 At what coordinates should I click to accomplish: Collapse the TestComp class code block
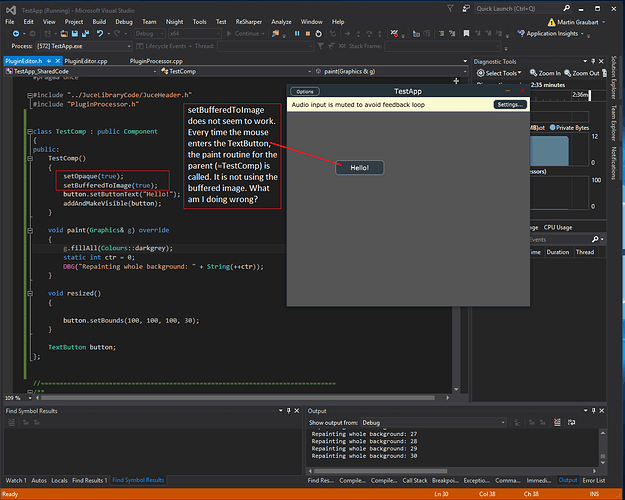[x=29, y=132]
